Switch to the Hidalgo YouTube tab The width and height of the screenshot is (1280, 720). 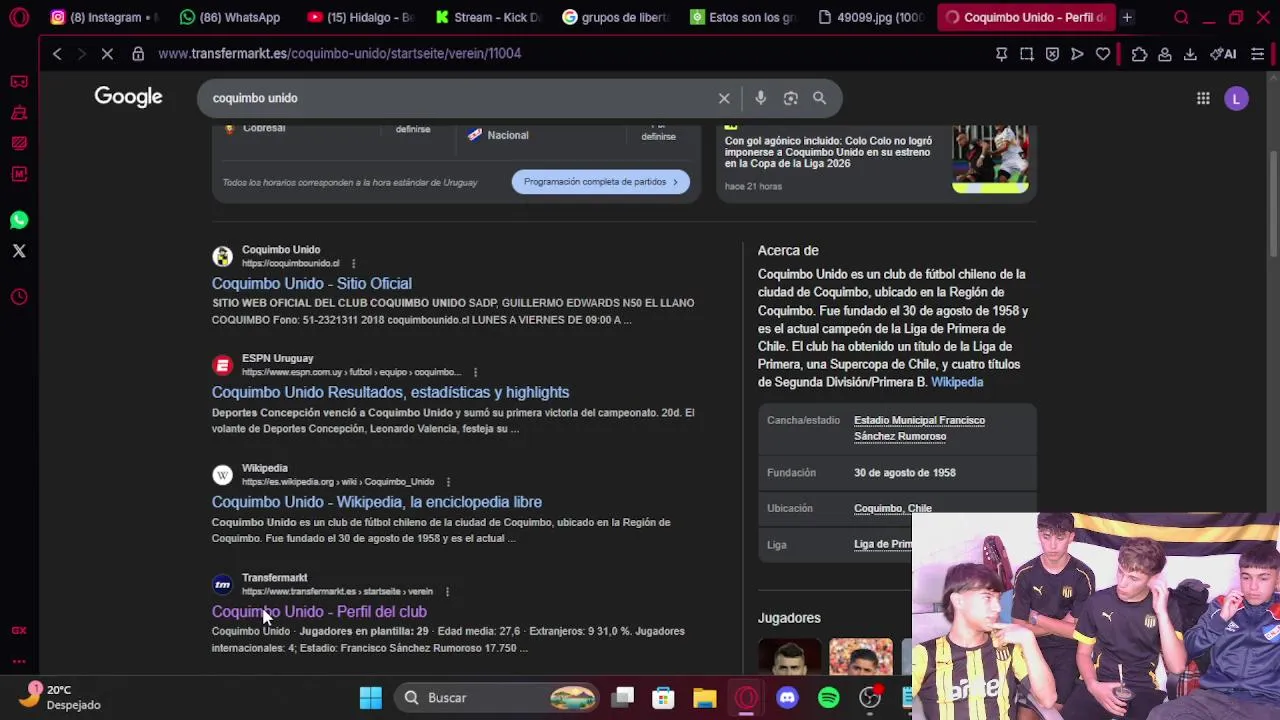tap(359, 17)
